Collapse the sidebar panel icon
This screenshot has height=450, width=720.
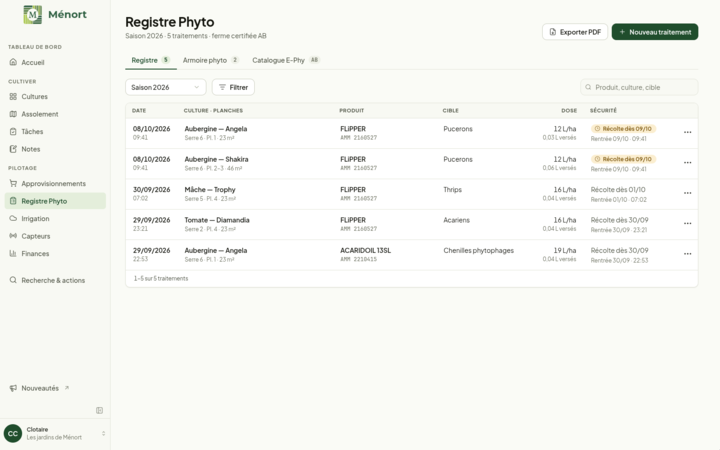pos(99,410)
